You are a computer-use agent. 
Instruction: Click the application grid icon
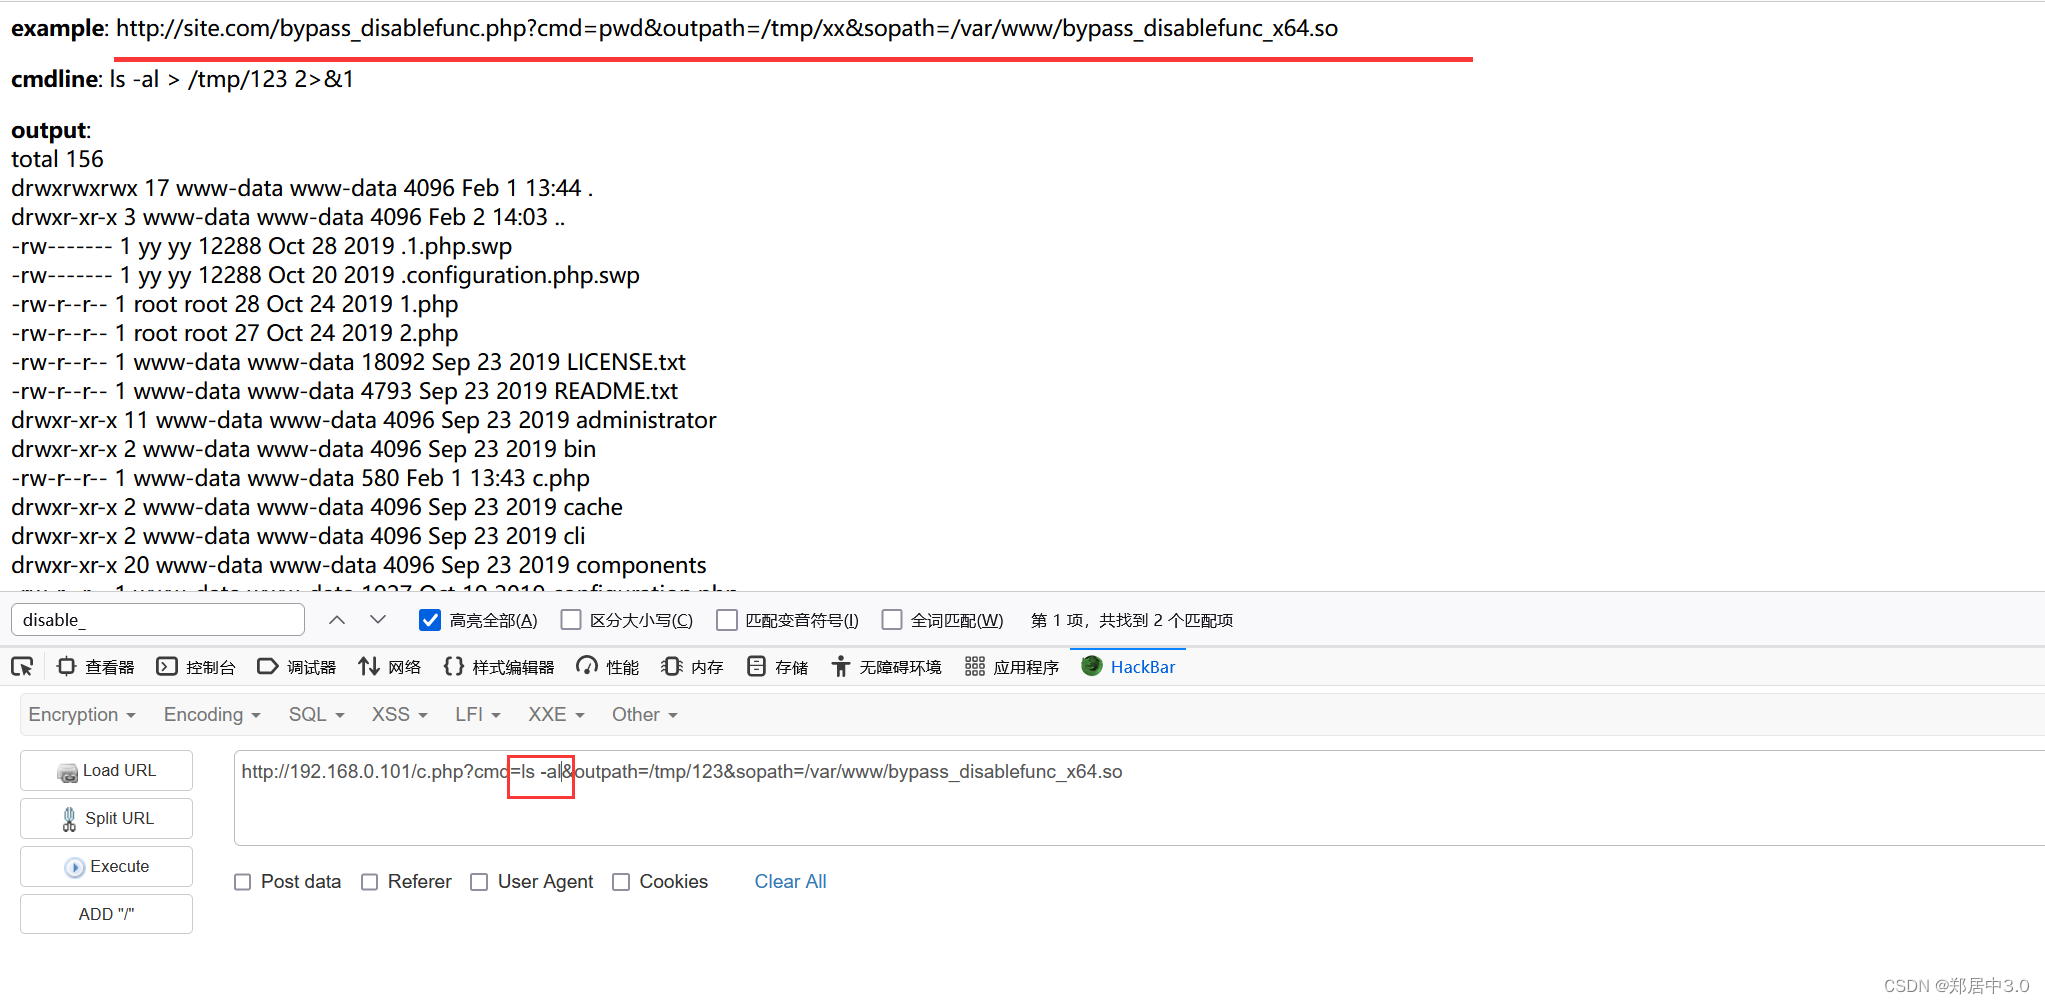coord(975,666)
